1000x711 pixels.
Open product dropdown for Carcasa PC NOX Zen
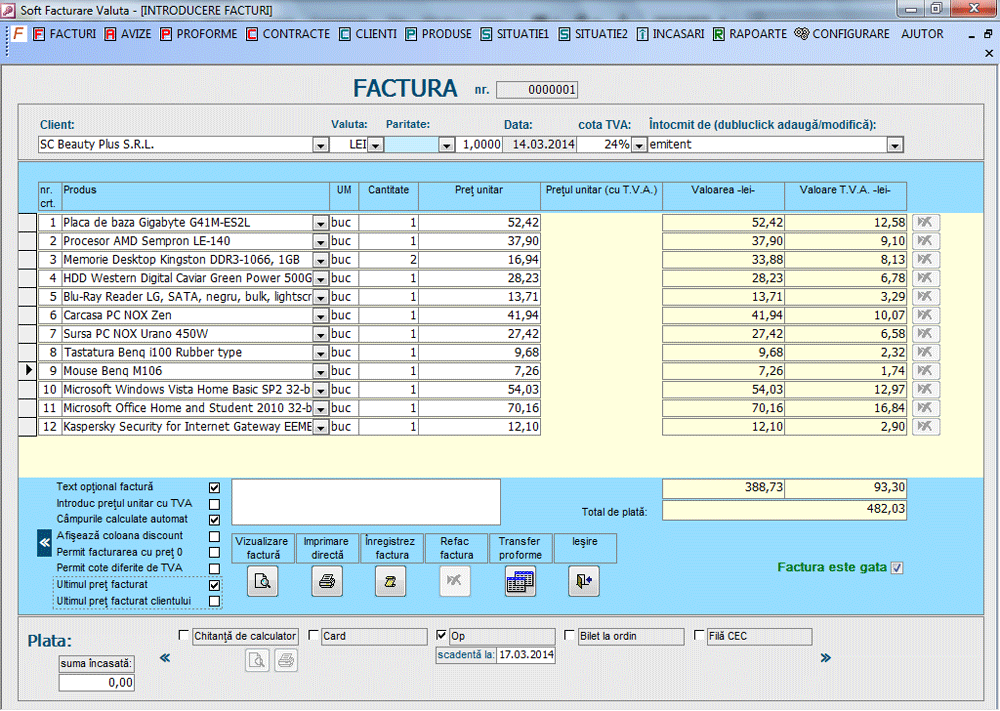point(321,315)
